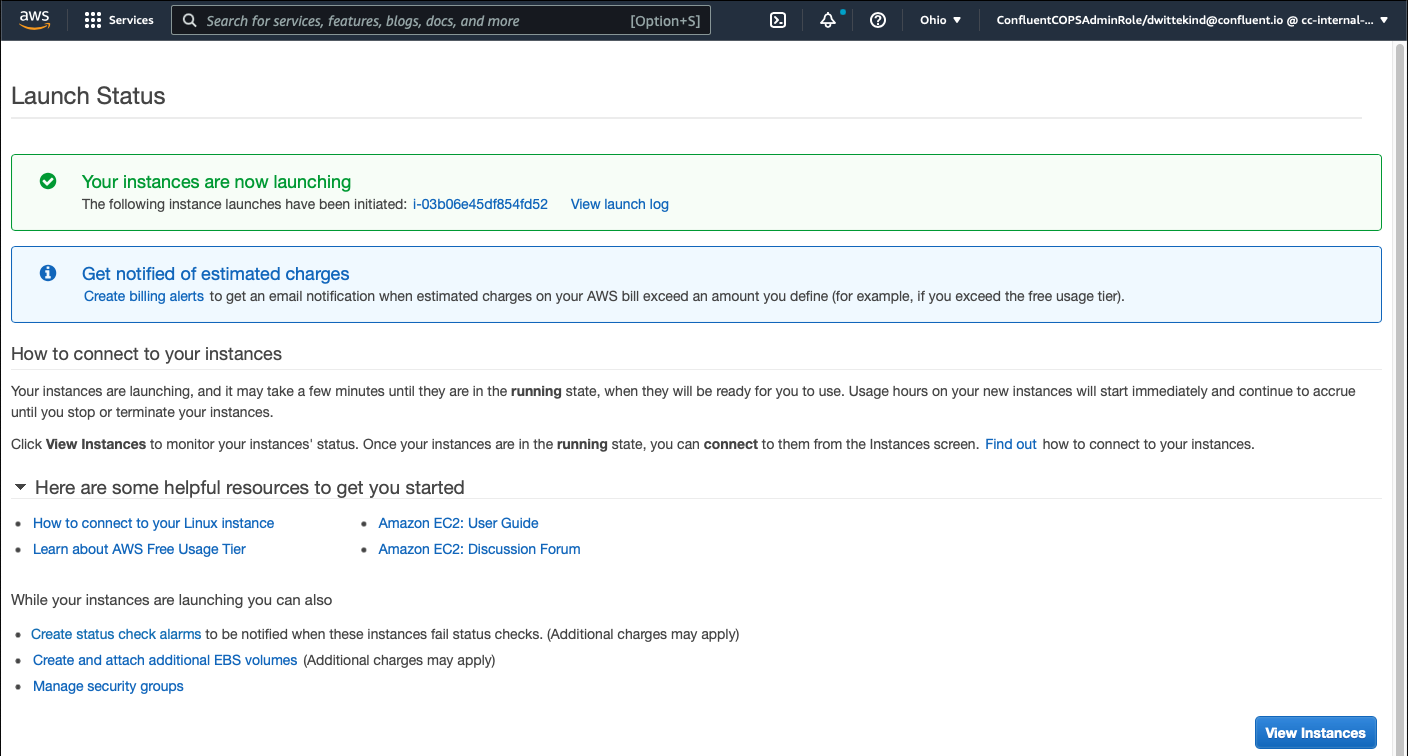This screenshot has height=756, width=1408.
Task: Open the Services grid menu
Action: [119, 20]
